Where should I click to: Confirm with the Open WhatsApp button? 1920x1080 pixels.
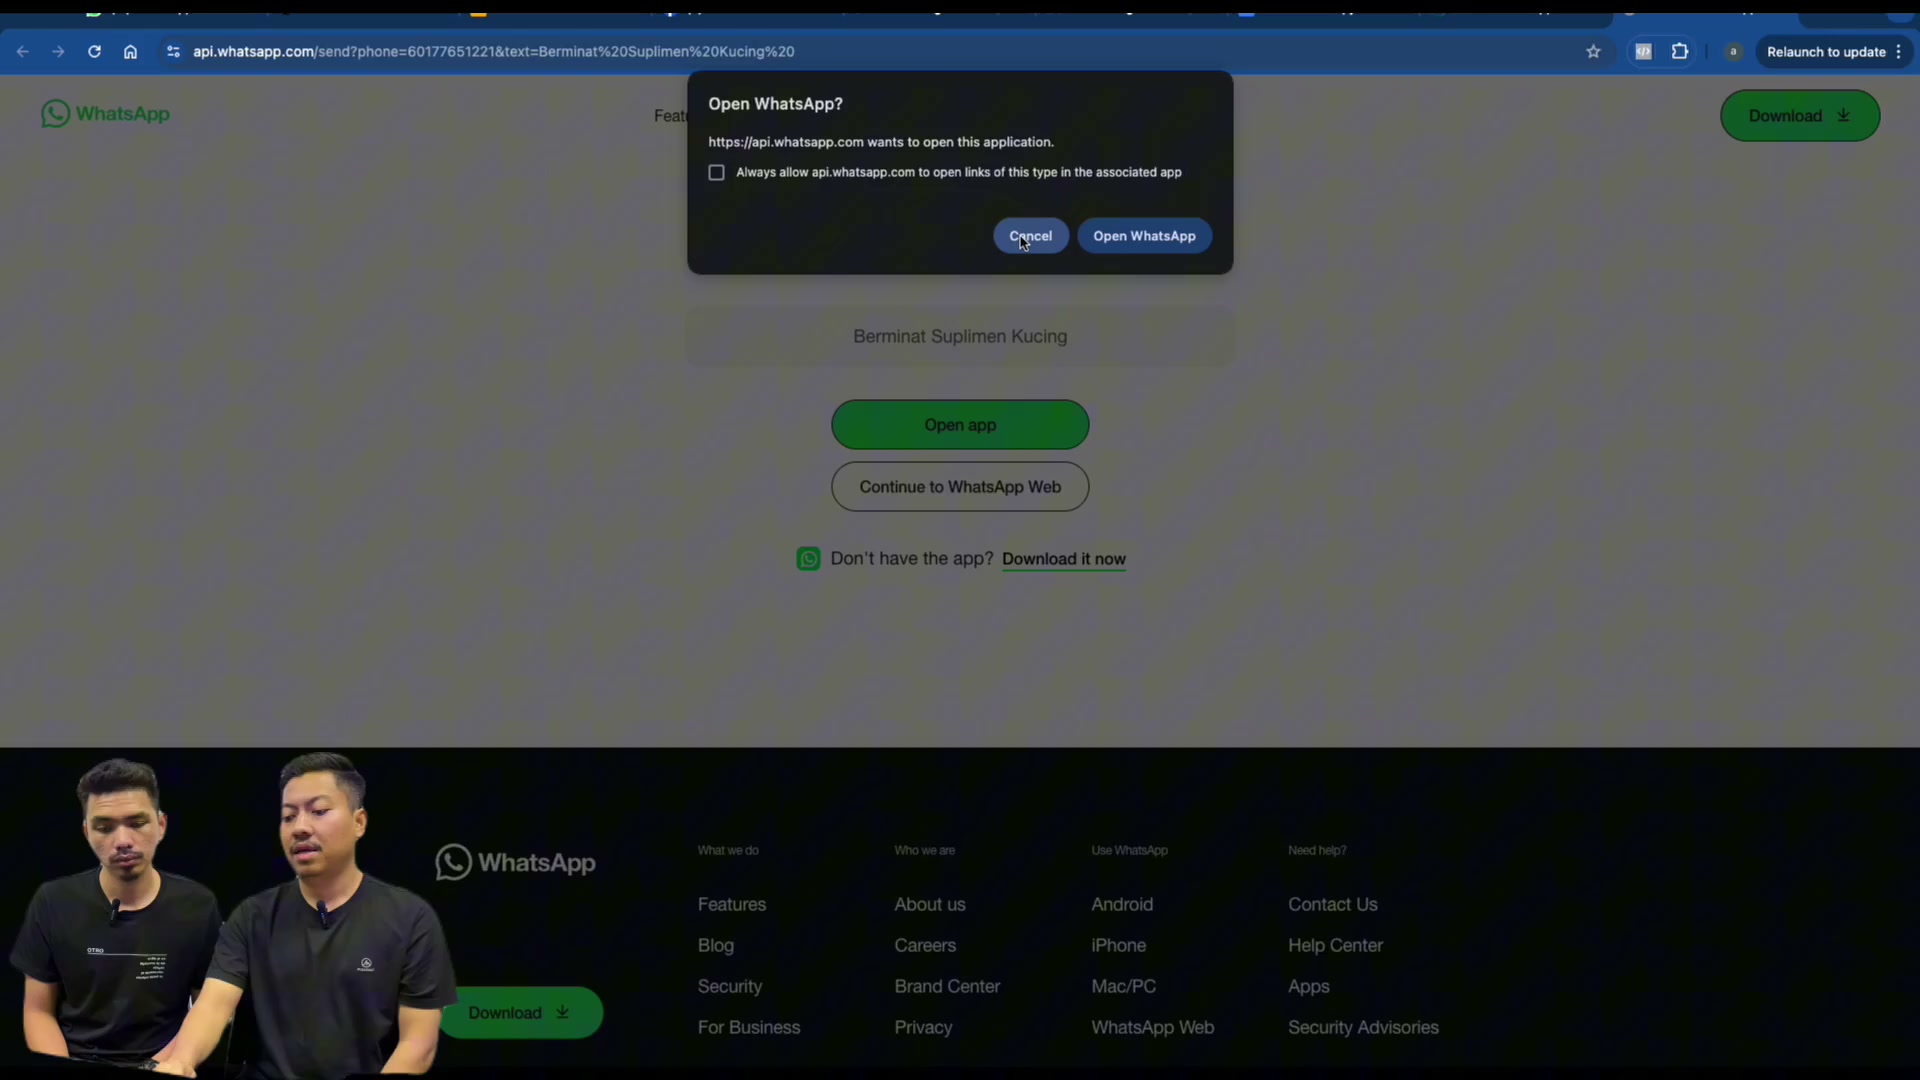point(1144,236)
